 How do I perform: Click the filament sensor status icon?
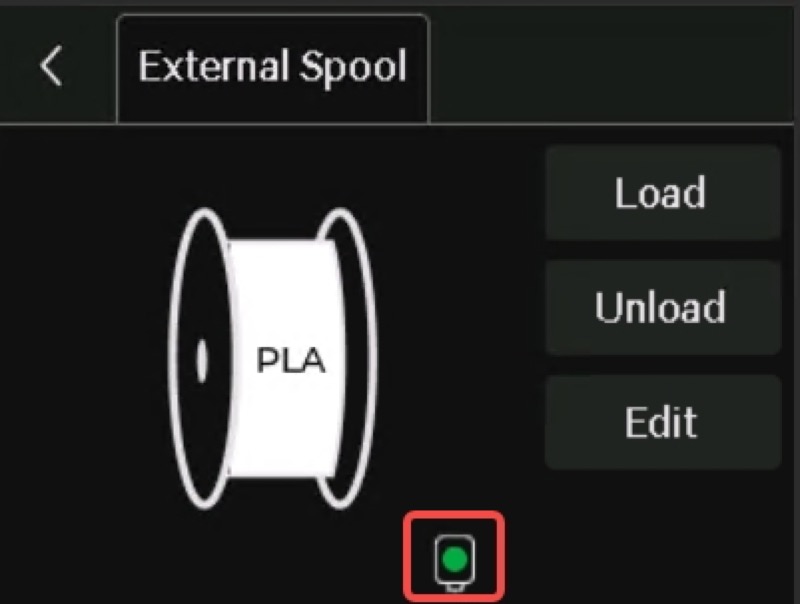[x=455, y=561]
